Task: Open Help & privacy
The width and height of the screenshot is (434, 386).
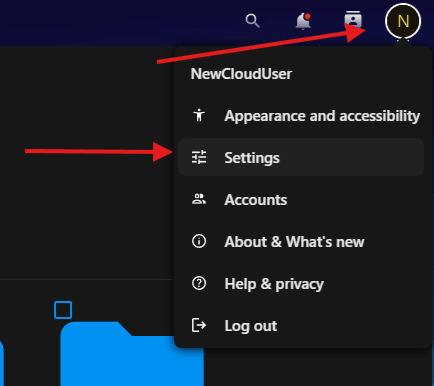Action: point(301,284)
